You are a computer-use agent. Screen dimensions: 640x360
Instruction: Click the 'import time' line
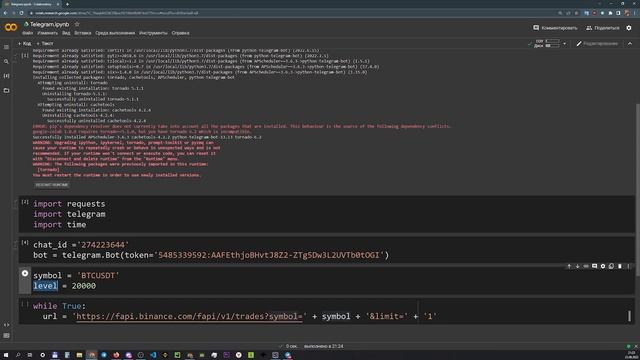pyautogui.click(x=60, y=224)
